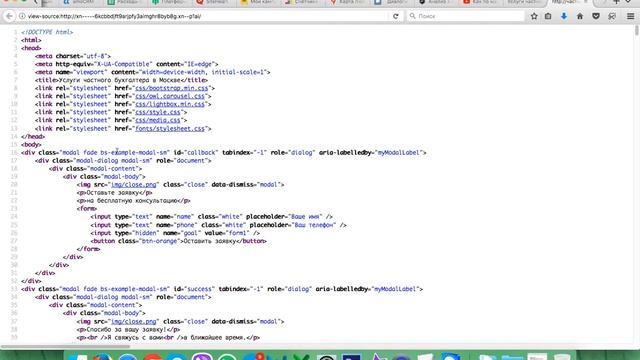Click the <title> line about бухгалтера

tap(121, 80)
